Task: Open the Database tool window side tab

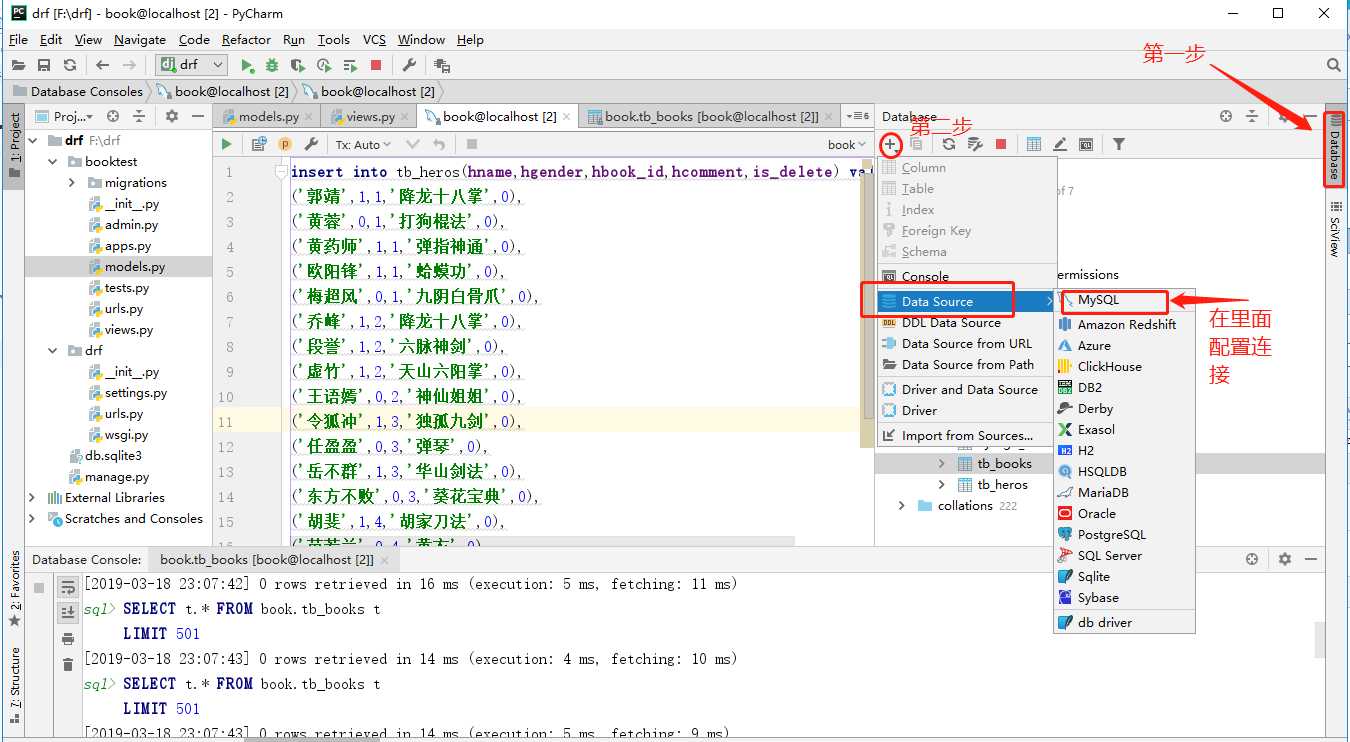Action: click(1333, 148)
